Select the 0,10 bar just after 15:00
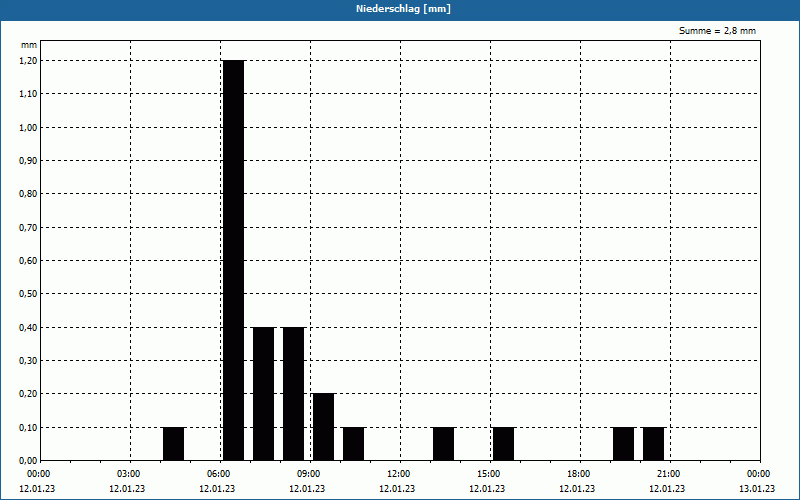Screen dimensions: 800x500 tap(504, 444)
